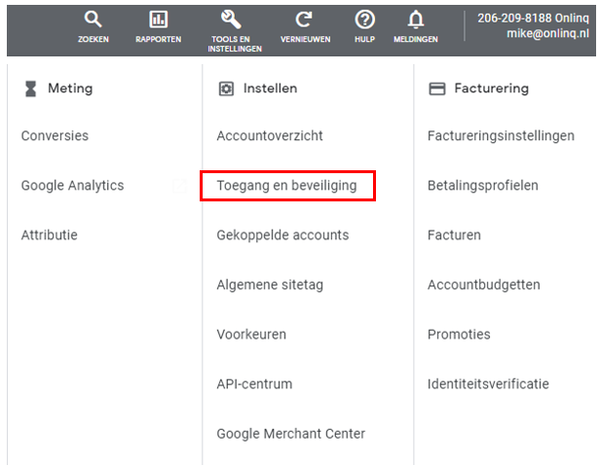
Task: Click the Meldingen label text
Action: [416, 39]
